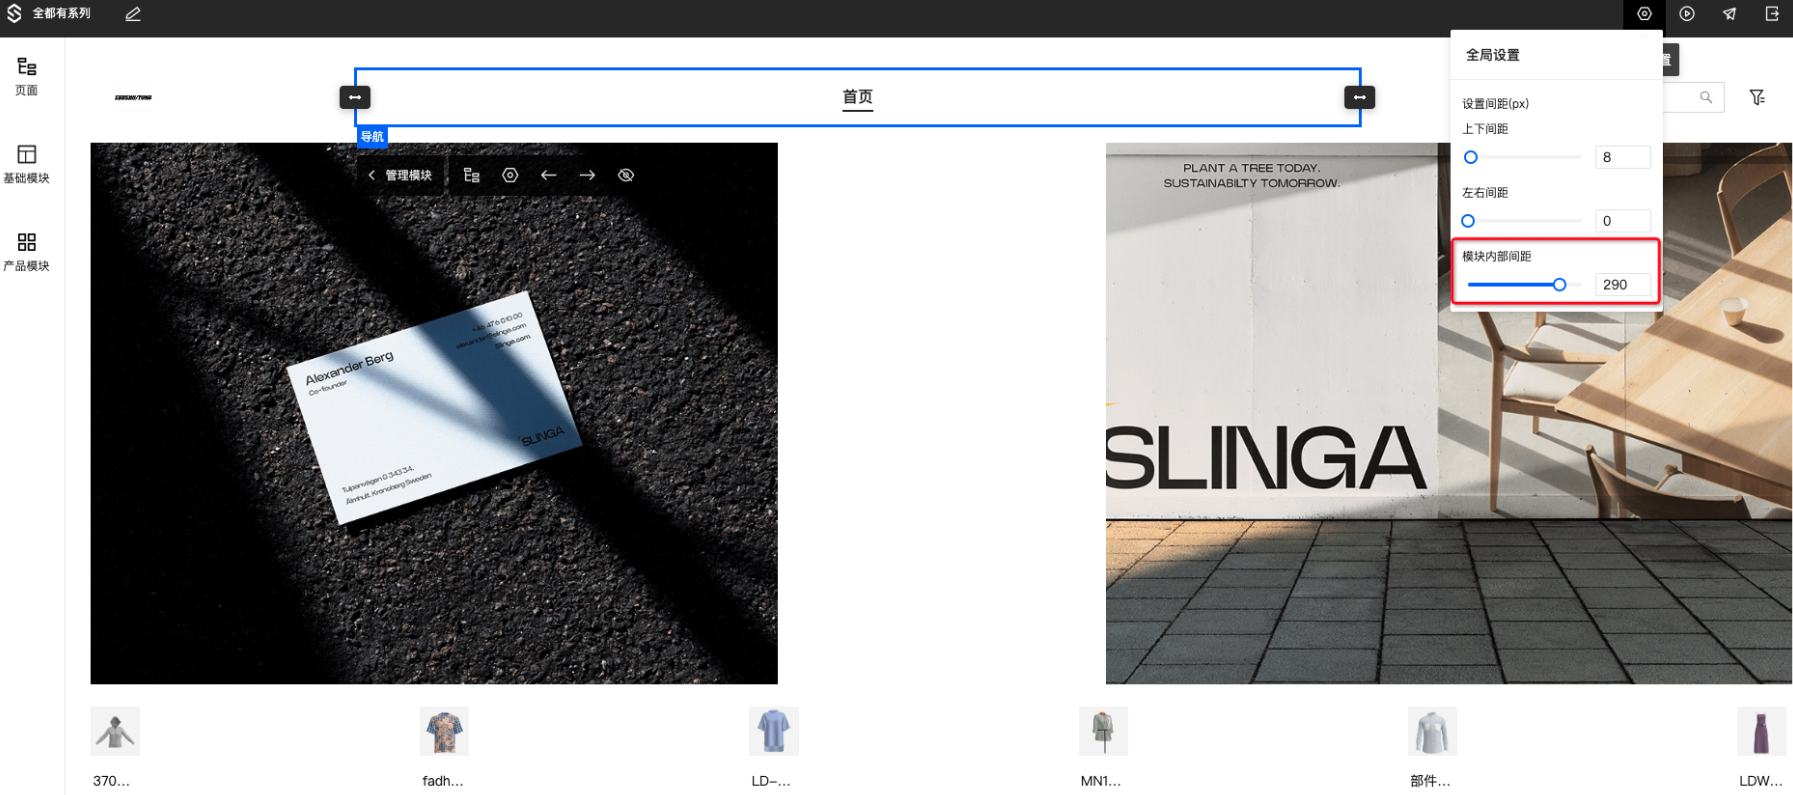
Task: Open the 页面 panel in left sidebar
Action: click(x=27, y=76)
